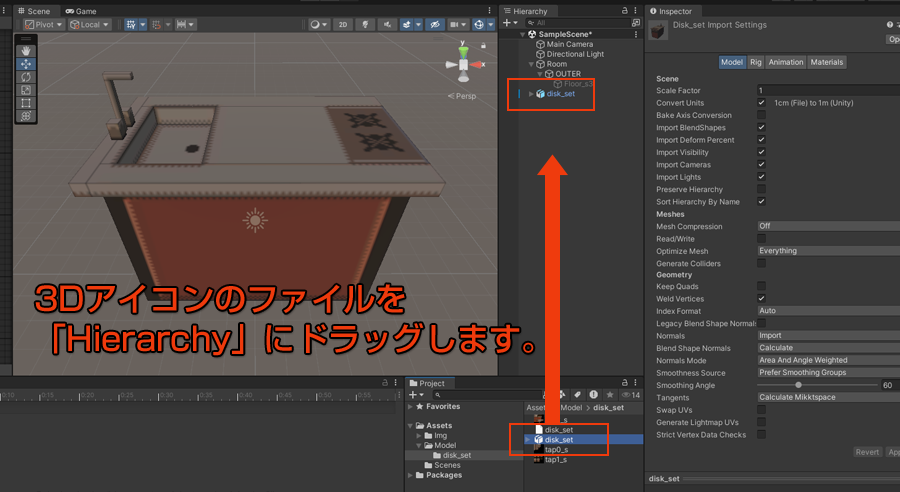
Task: Select the Rotate tool
Action: click(x=26, y=77)
